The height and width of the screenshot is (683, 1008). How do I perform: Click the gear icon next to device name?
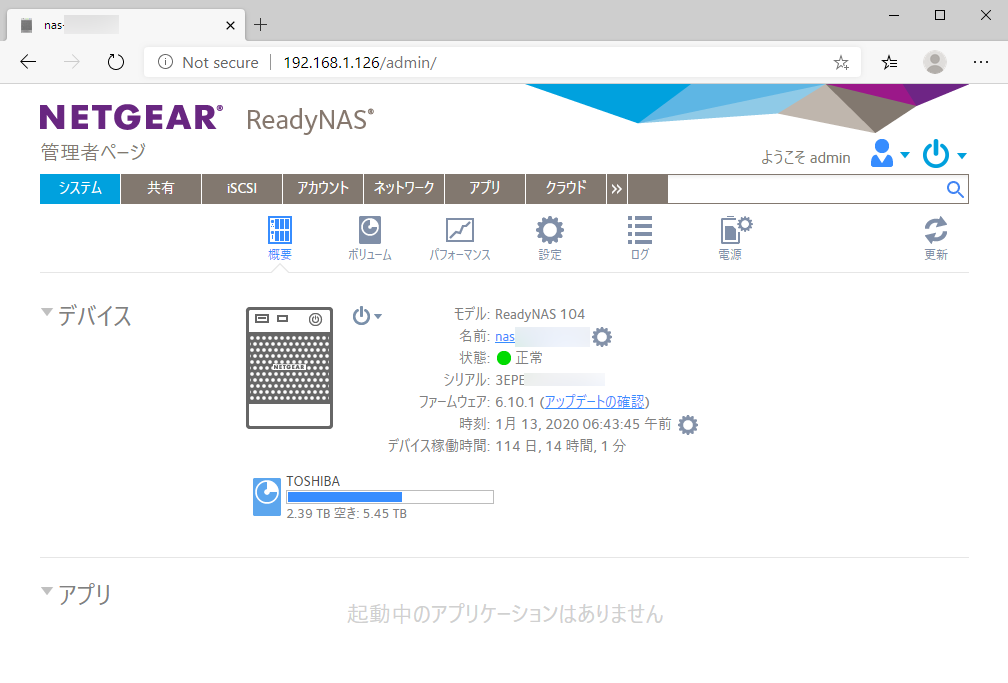(602, 336)
